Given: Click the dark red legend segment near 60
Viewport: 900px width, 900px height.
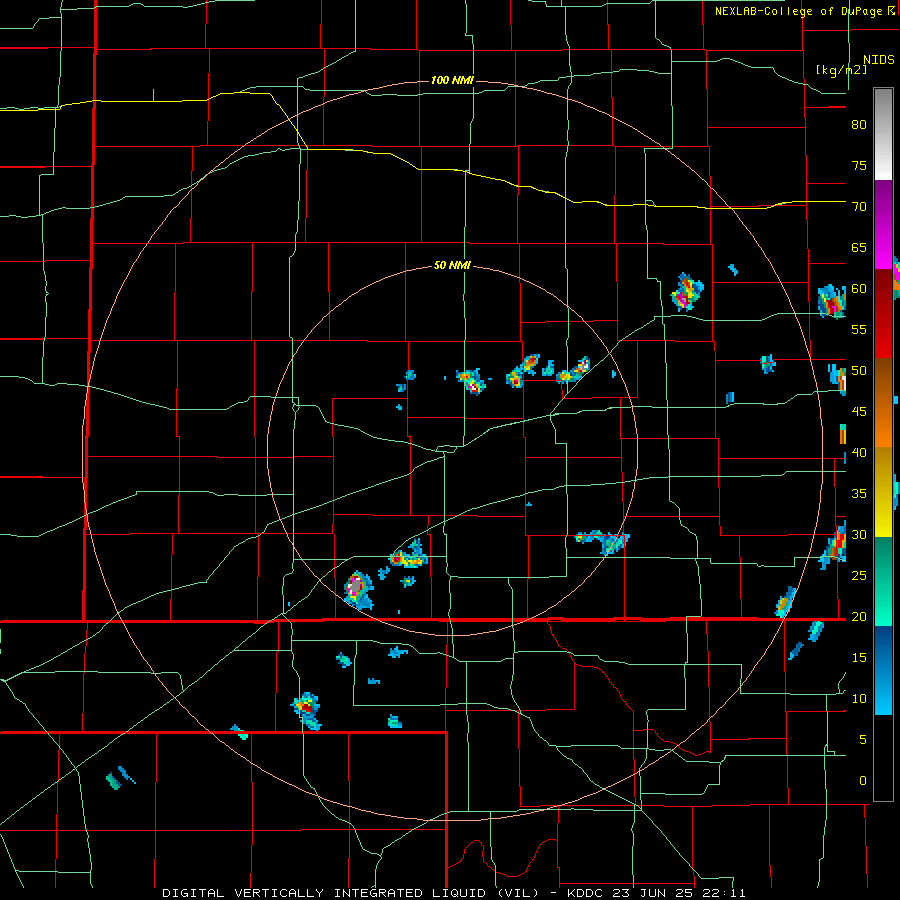Looking at the screenshot, I should coord(883,292).
